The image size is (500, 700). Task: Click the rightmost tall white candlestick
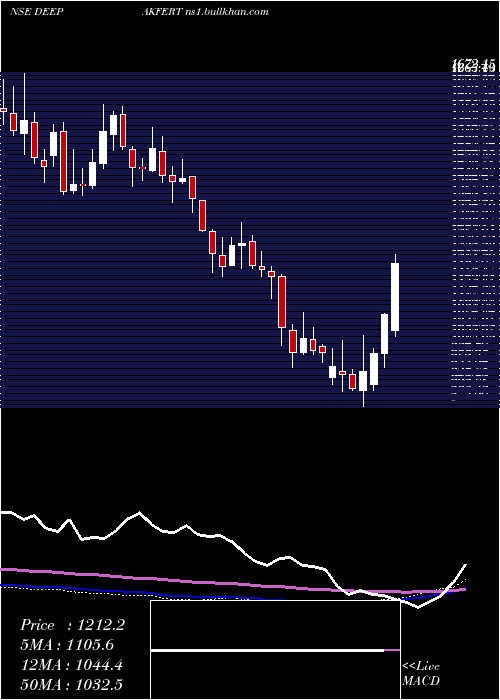point(395,297)
